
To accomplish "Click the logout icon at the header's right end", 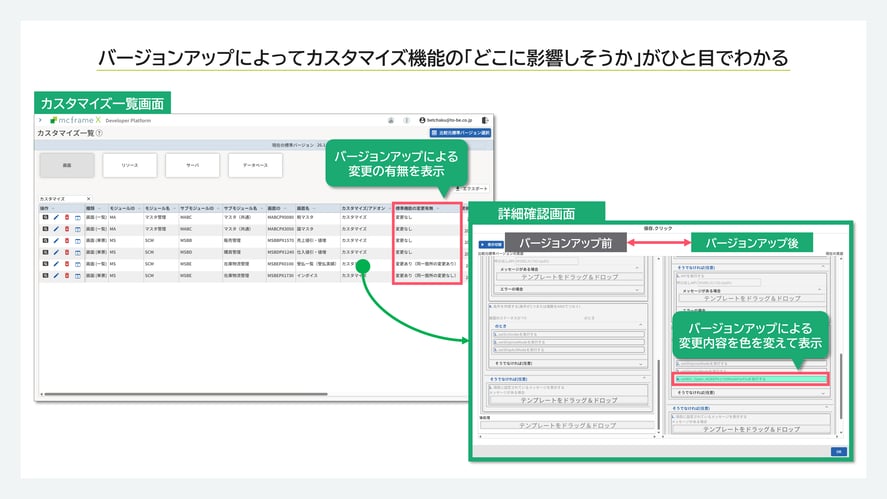I will tap(485, 120).
